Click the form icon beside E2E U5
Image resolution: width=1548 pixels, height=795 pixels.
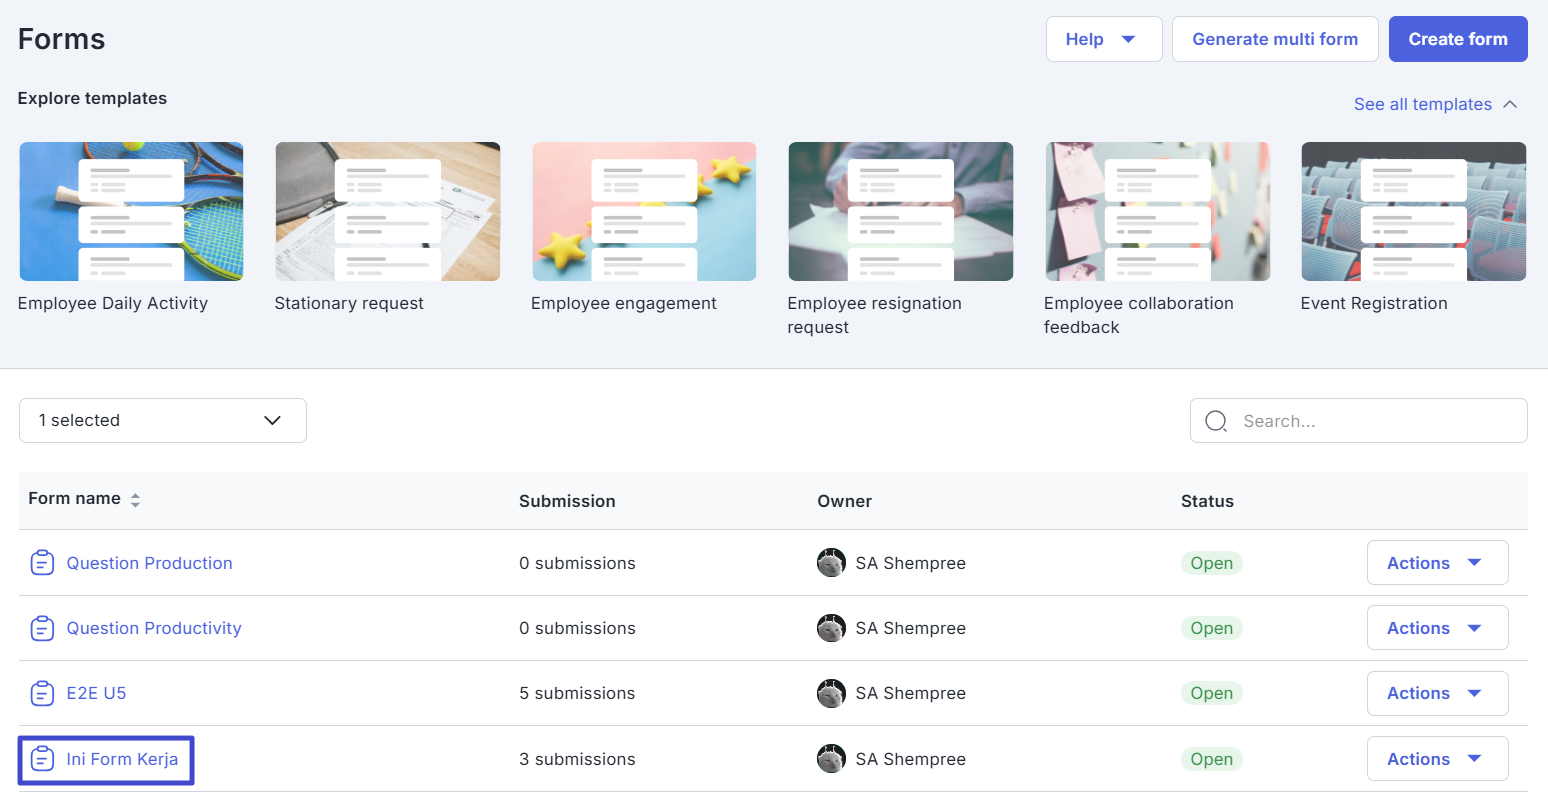(x=41, y=693)
